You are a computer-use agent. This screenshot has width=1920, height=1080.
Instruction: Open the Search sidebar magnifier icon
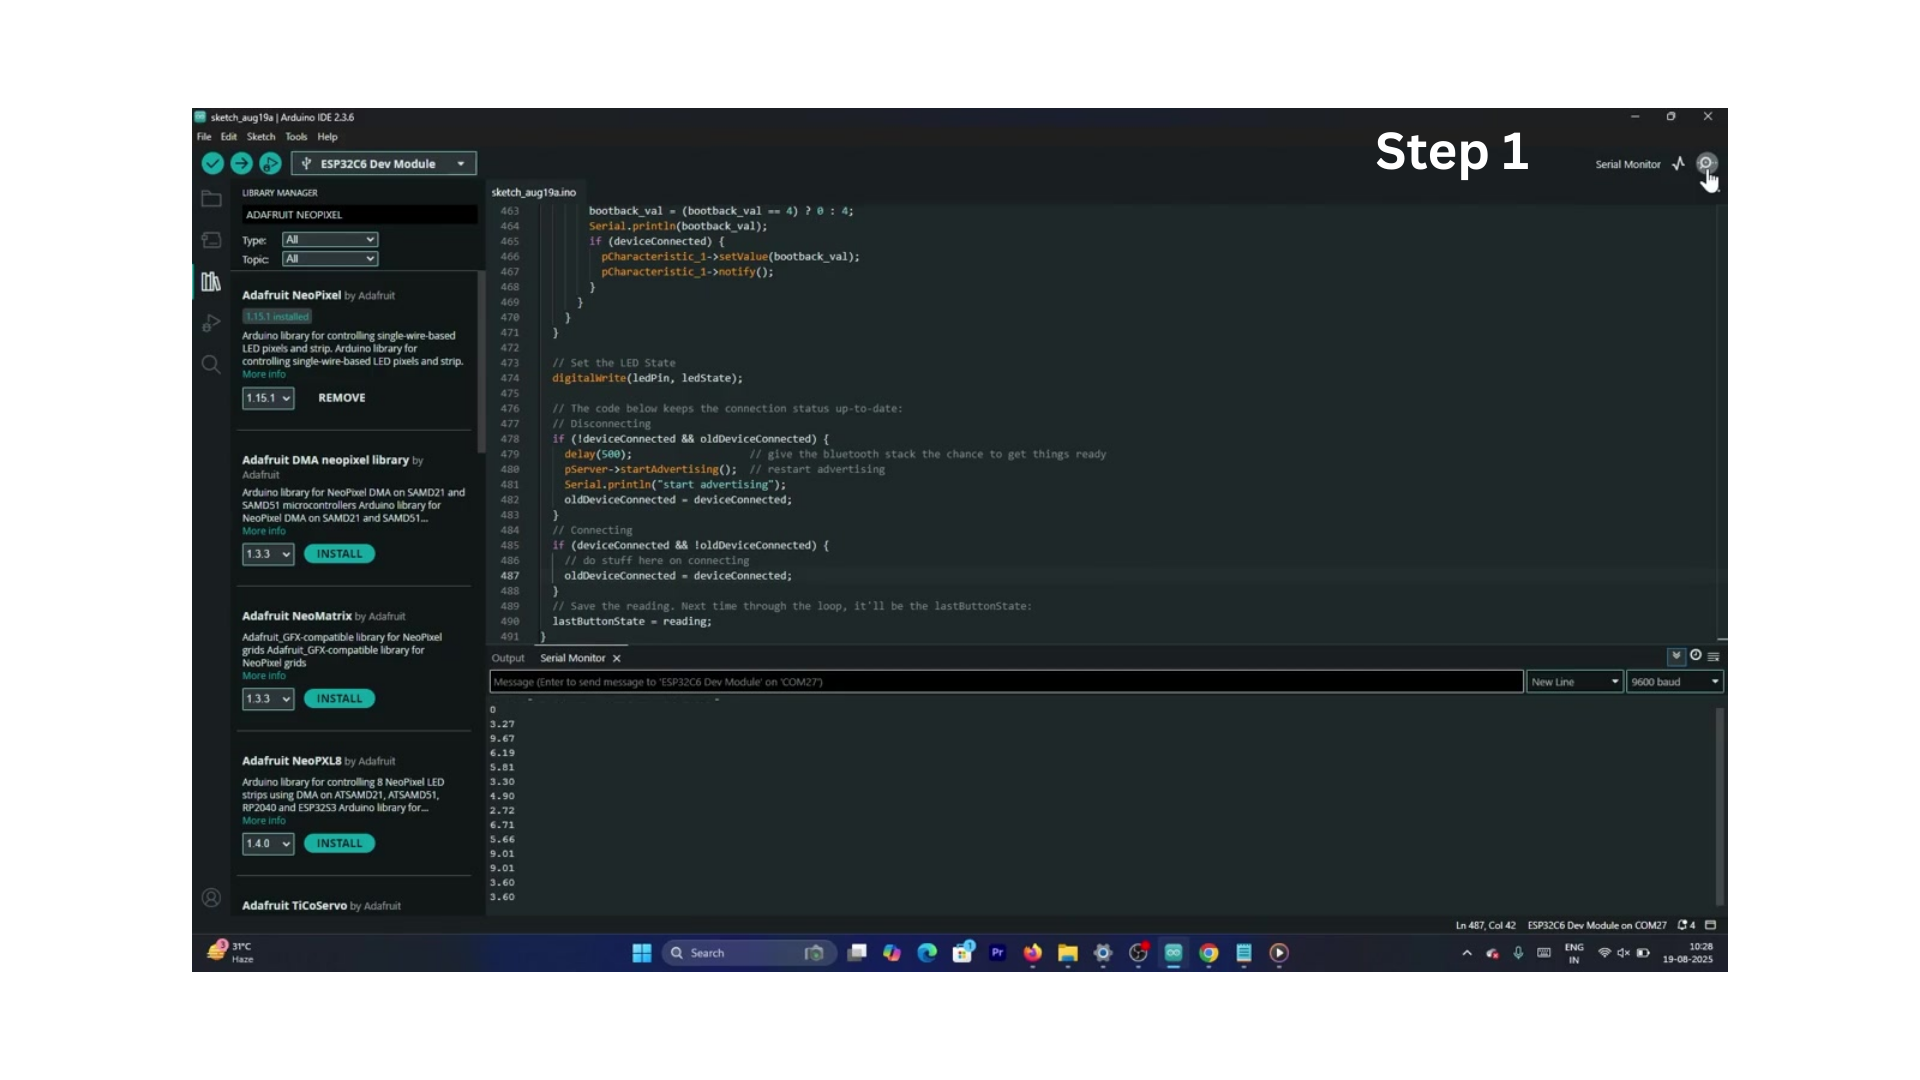click(211, 364)
